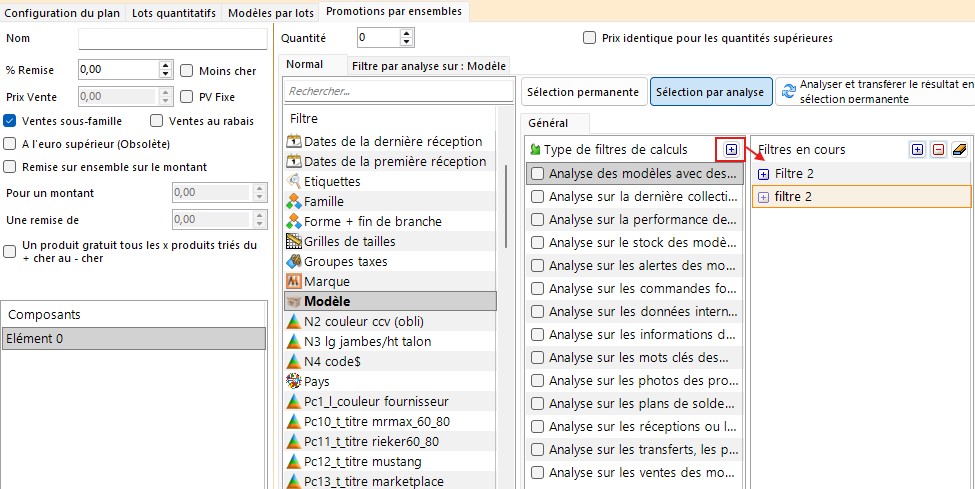Screen dimensions: 975x489
Task: Click the filter list vertical scrollbar
Action: 507,205
